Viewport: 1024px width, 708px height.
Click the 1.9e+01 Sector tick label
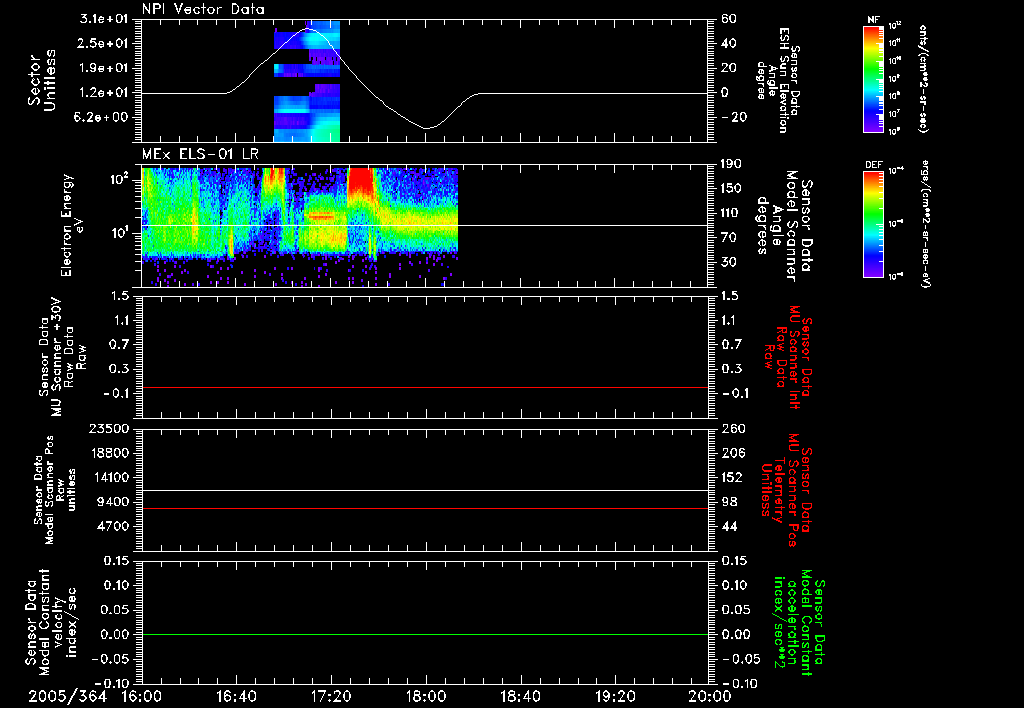tap(104, 68)
